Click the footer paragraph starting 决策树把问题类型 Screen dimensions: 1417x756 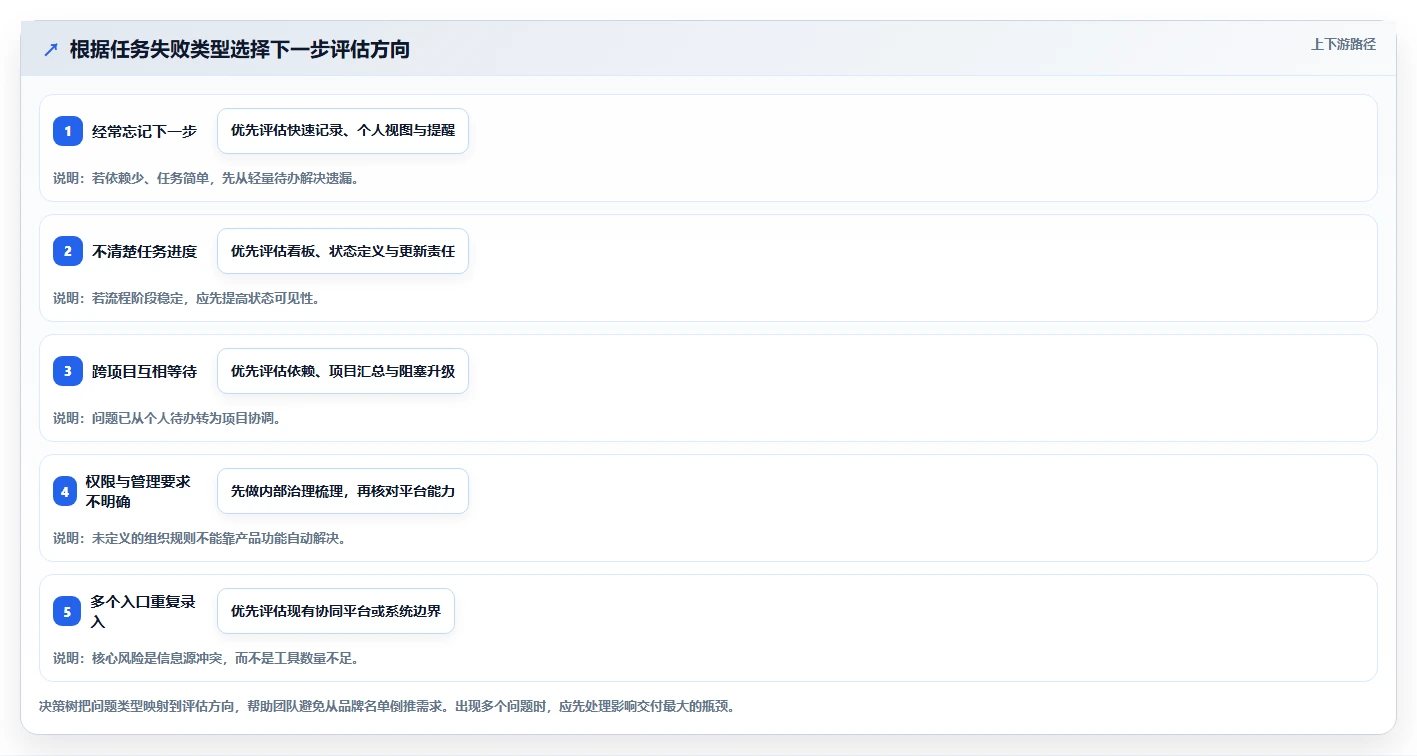tap(388, 706)
